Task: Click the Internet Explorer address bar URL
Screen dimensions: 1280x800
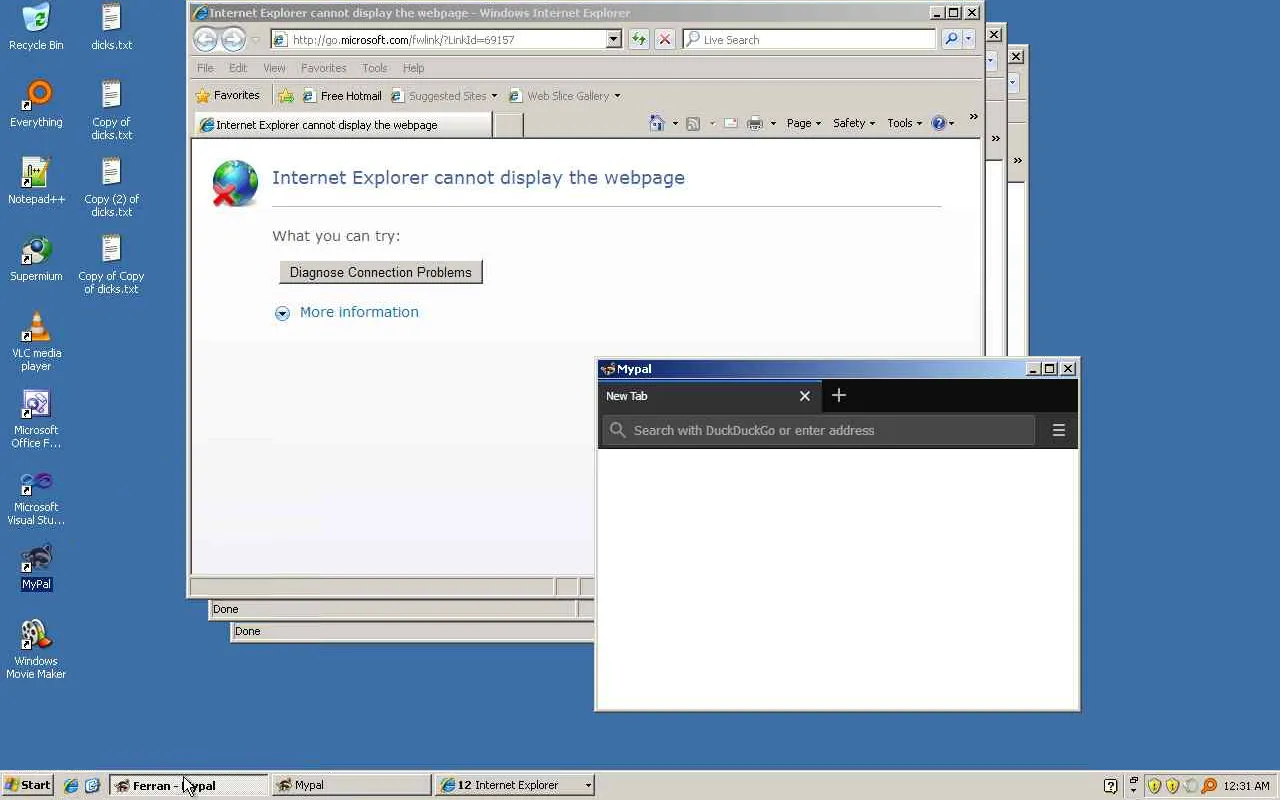Action: tap(438, 40)
